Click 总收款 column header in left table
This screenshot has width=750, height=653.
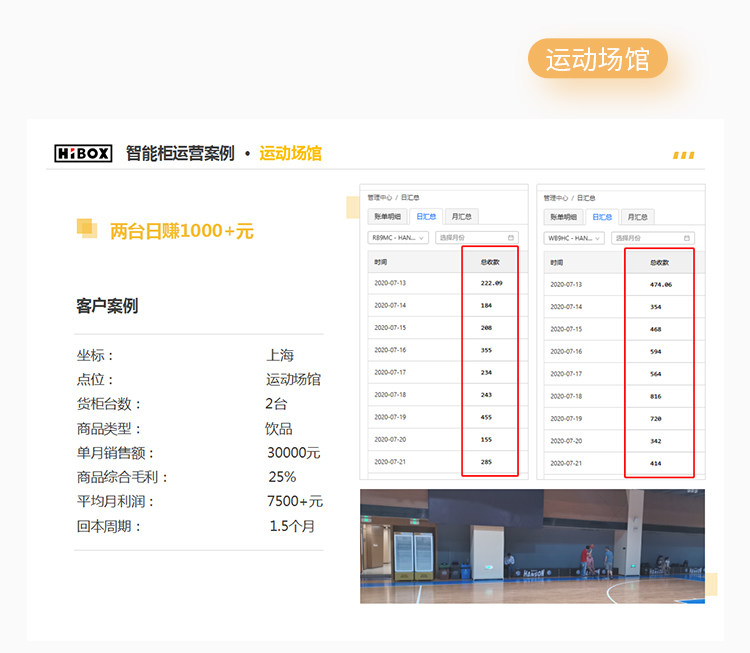coord(490,262)
